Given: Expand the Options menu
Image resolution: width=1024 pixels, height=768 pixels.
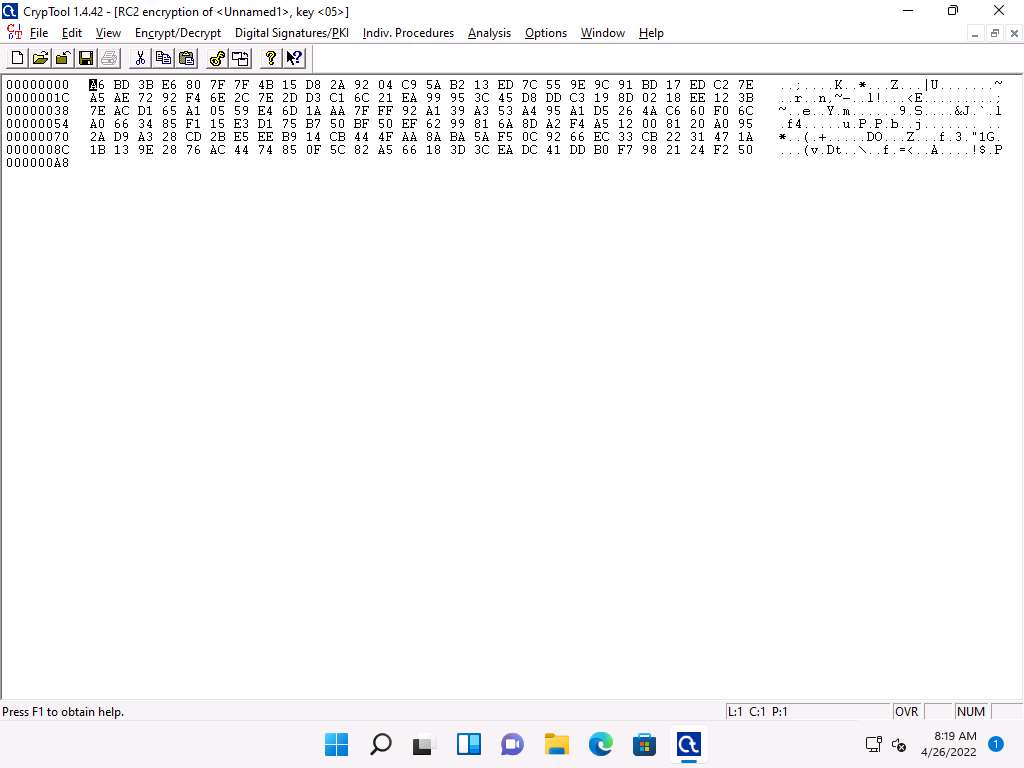Looking at the screenshot, I should point(546,33).
